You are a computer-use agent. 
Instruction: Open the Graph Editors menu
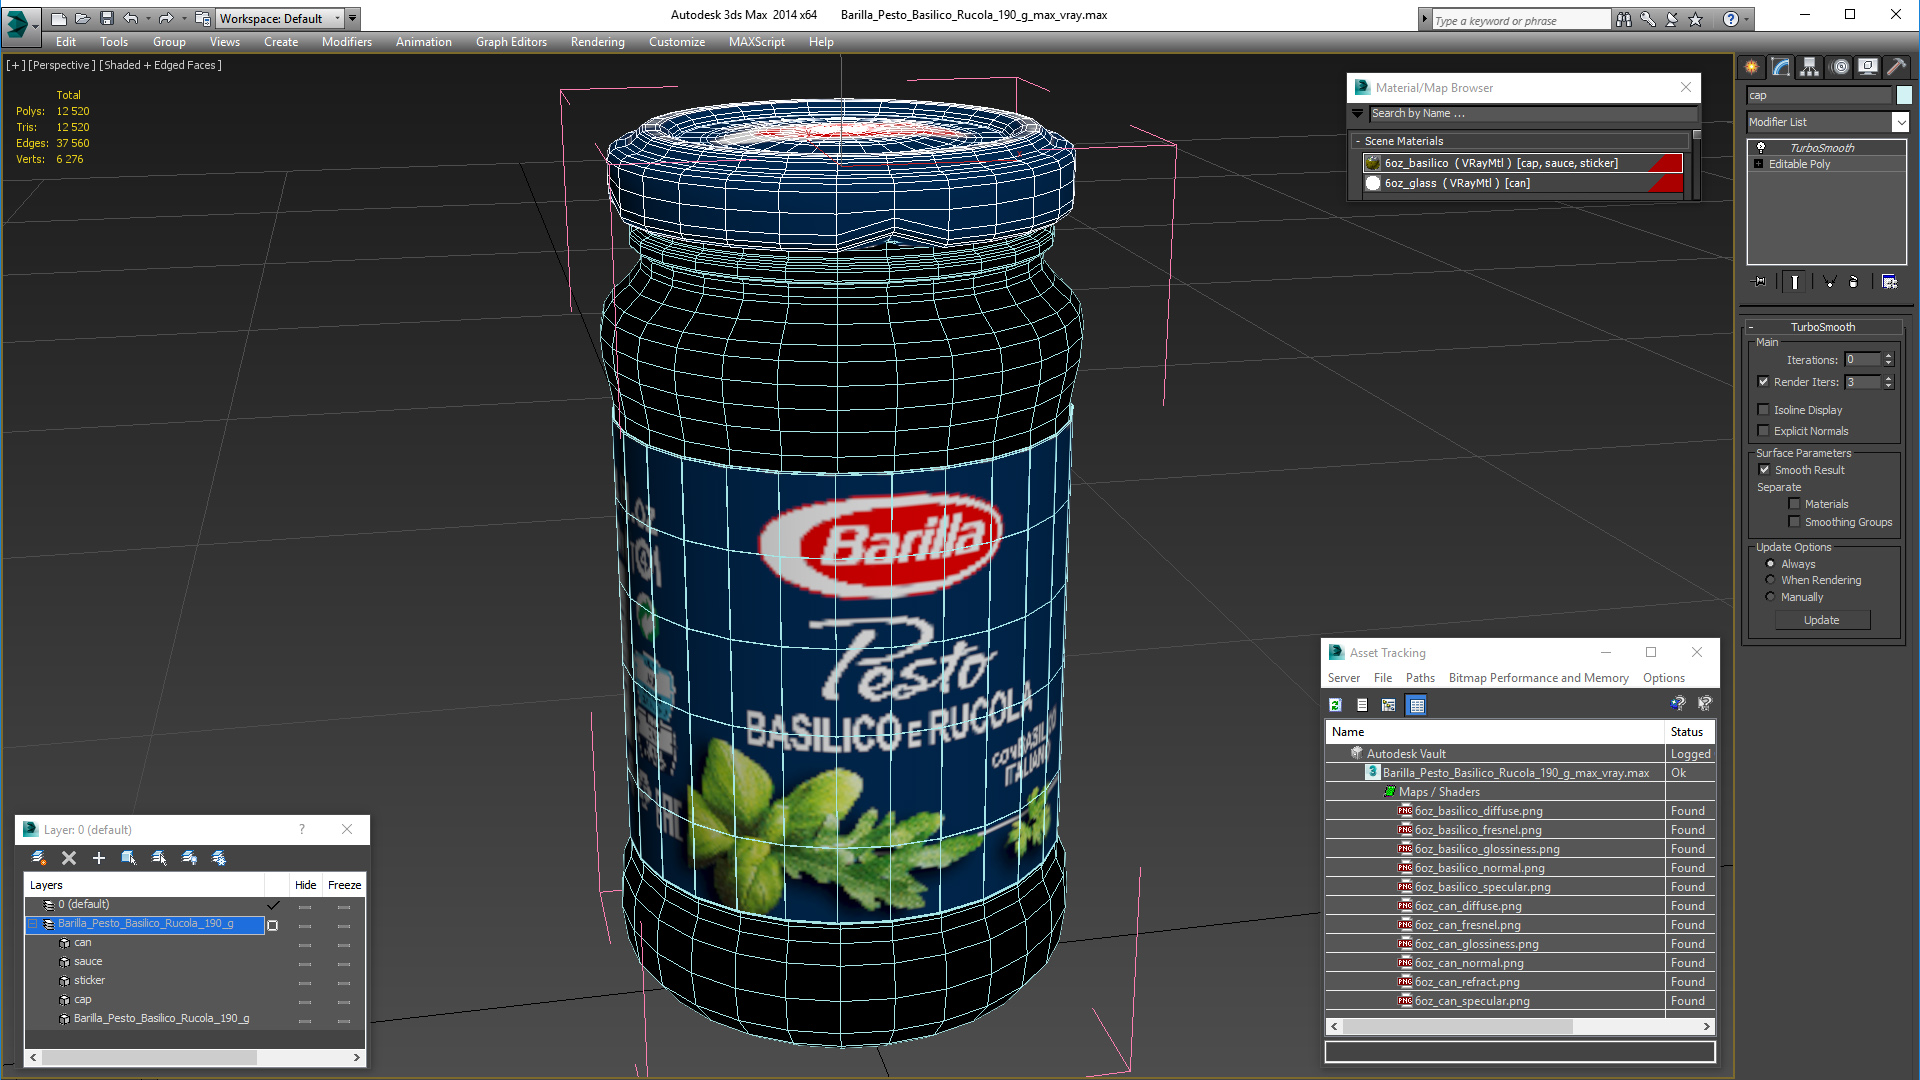click(511, 42)
